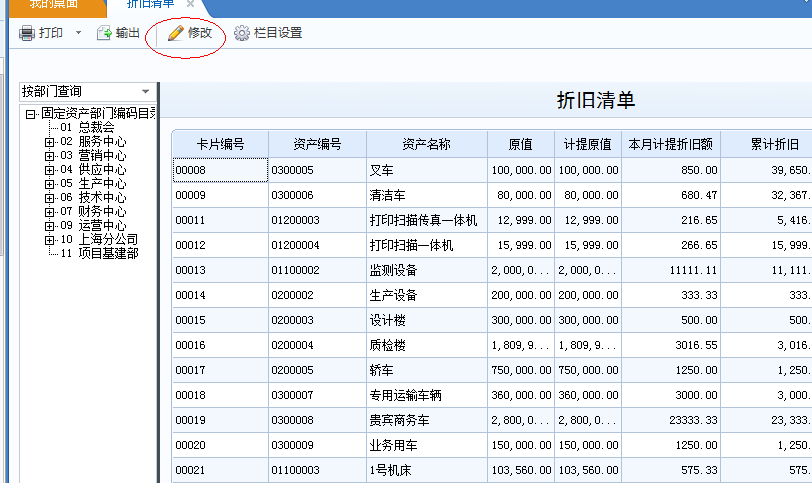Sort by 本月计提折旧额 column header
Screen dimensions: 812x483
[x=669, y=144]
